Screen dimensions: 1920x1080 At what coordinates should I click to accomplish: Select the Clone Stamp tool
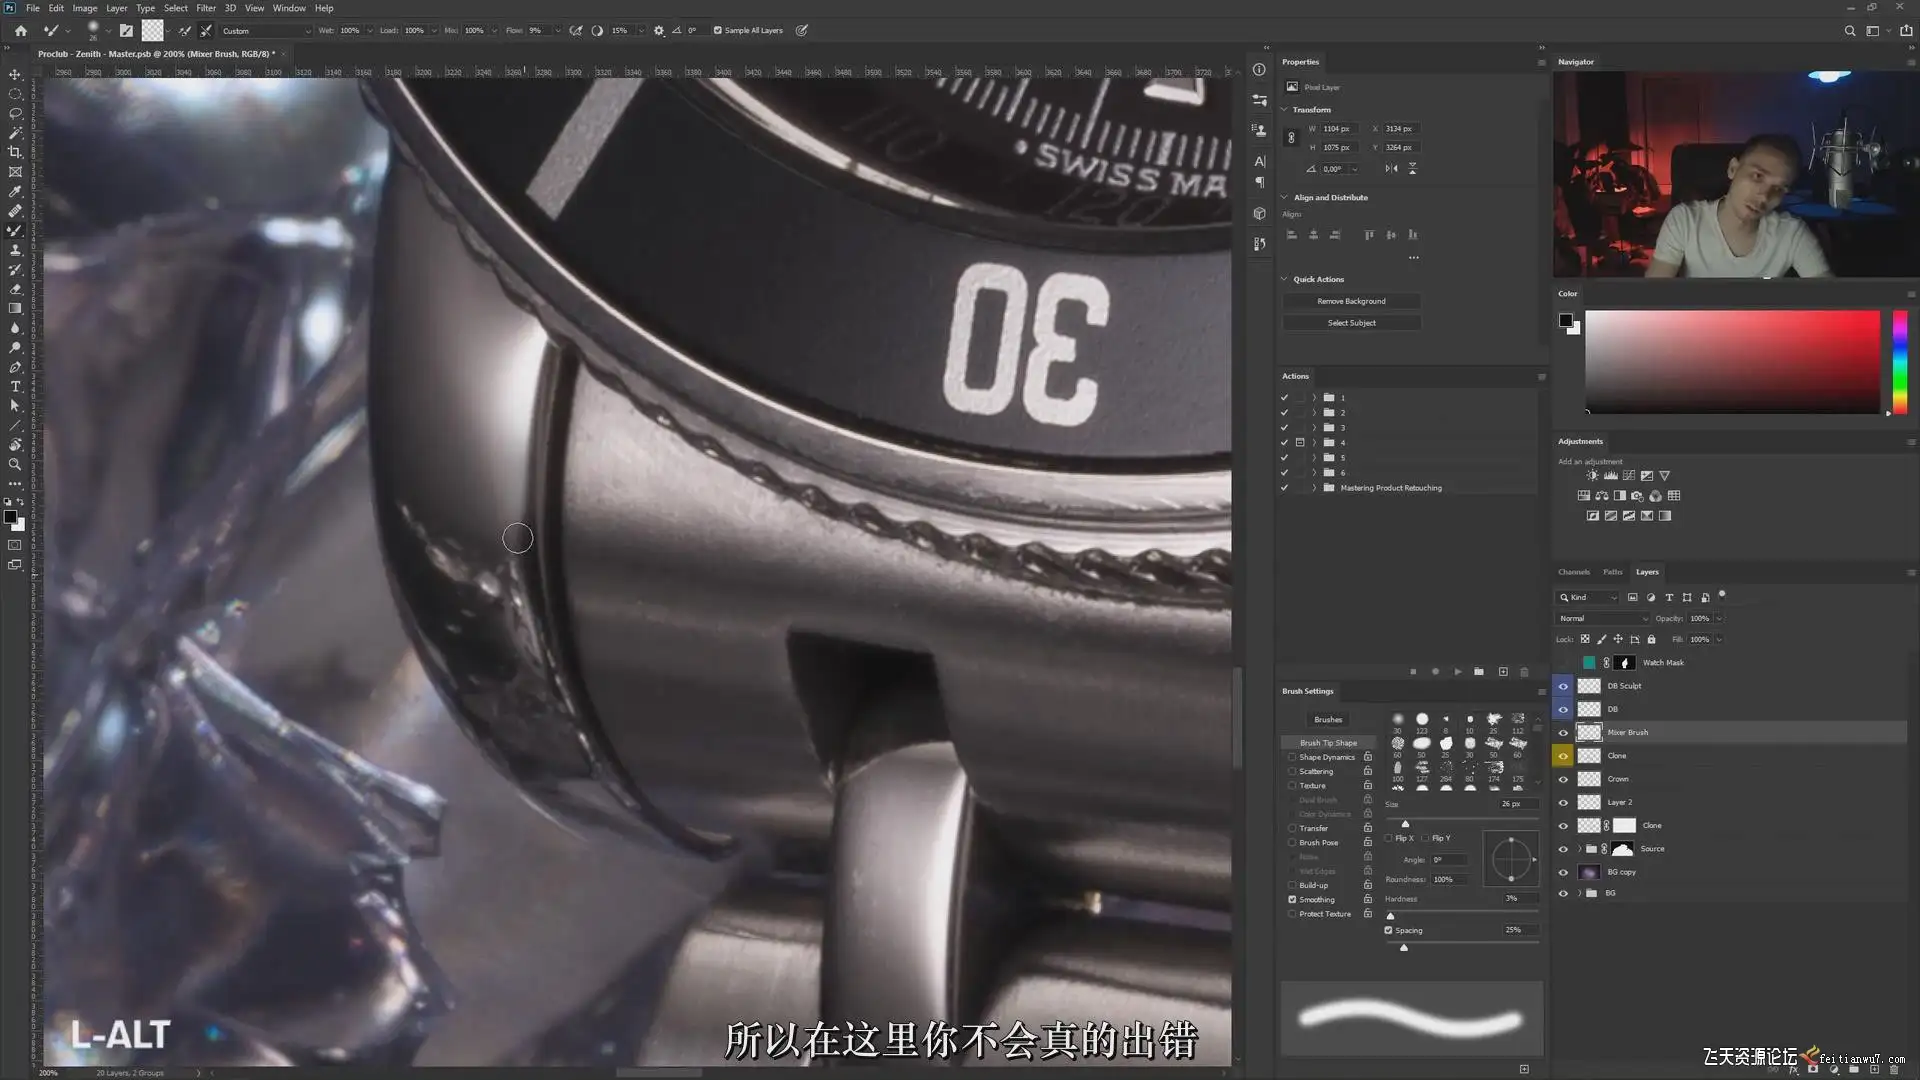tap(15, 250)
